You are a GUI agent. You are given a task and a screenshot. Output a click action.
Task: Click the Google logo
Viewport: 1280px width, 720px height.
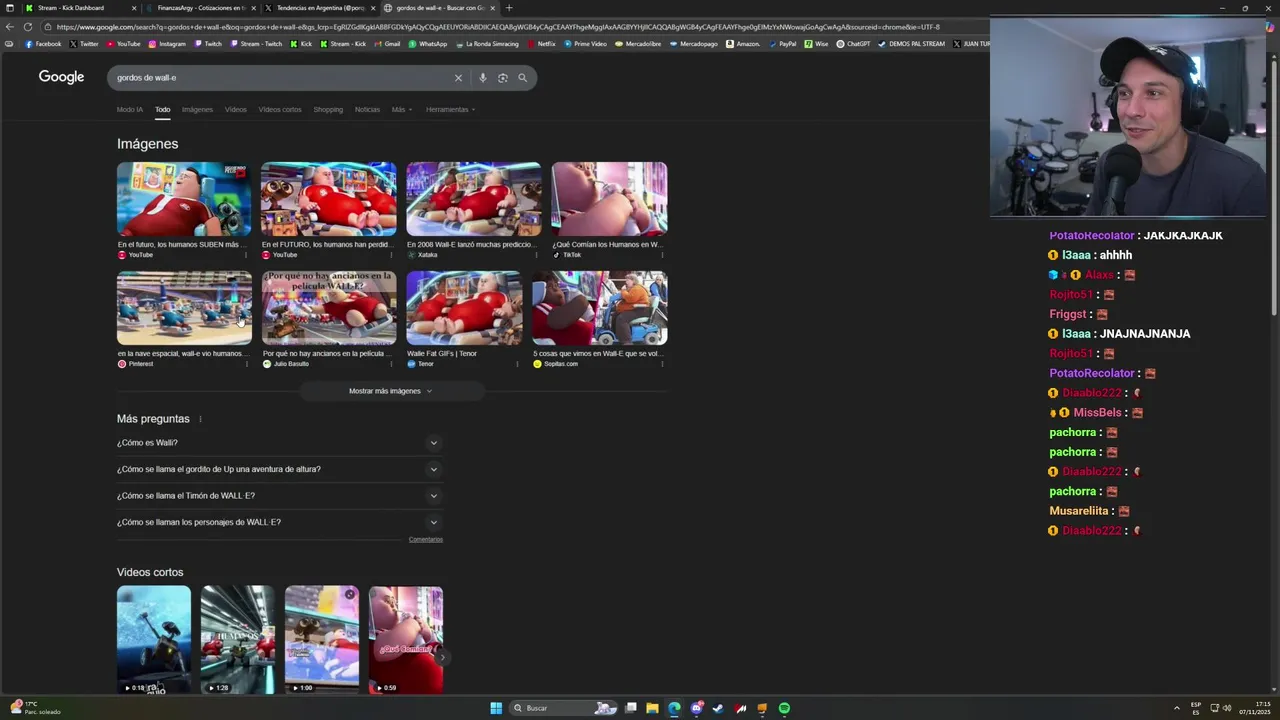[61, 77]
